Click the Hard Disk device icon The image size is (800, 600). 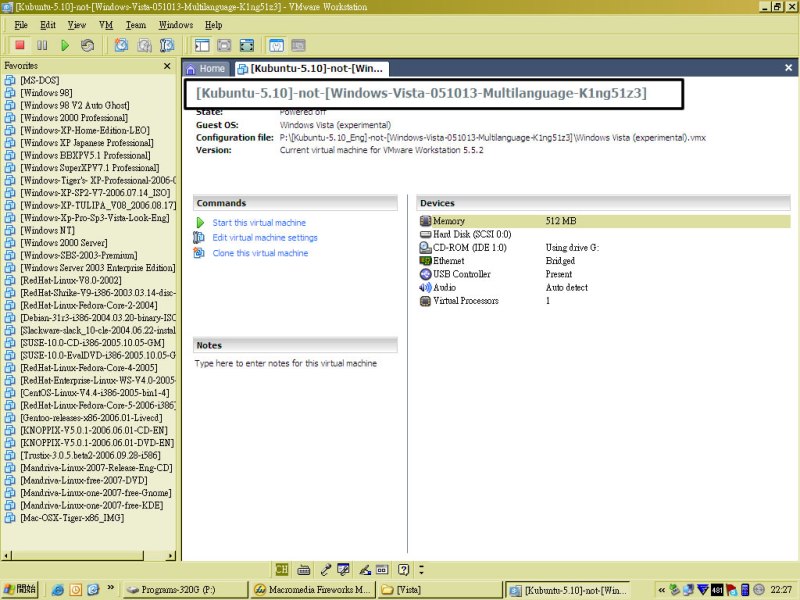coord(425,234)
